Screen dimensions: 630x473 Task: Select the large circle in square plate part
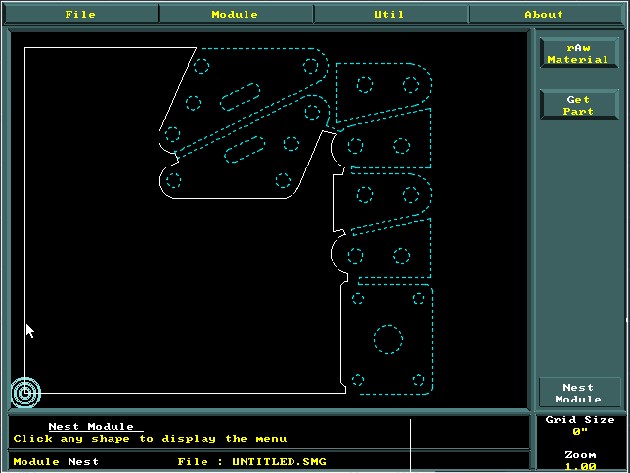click(x=388, y=339)
